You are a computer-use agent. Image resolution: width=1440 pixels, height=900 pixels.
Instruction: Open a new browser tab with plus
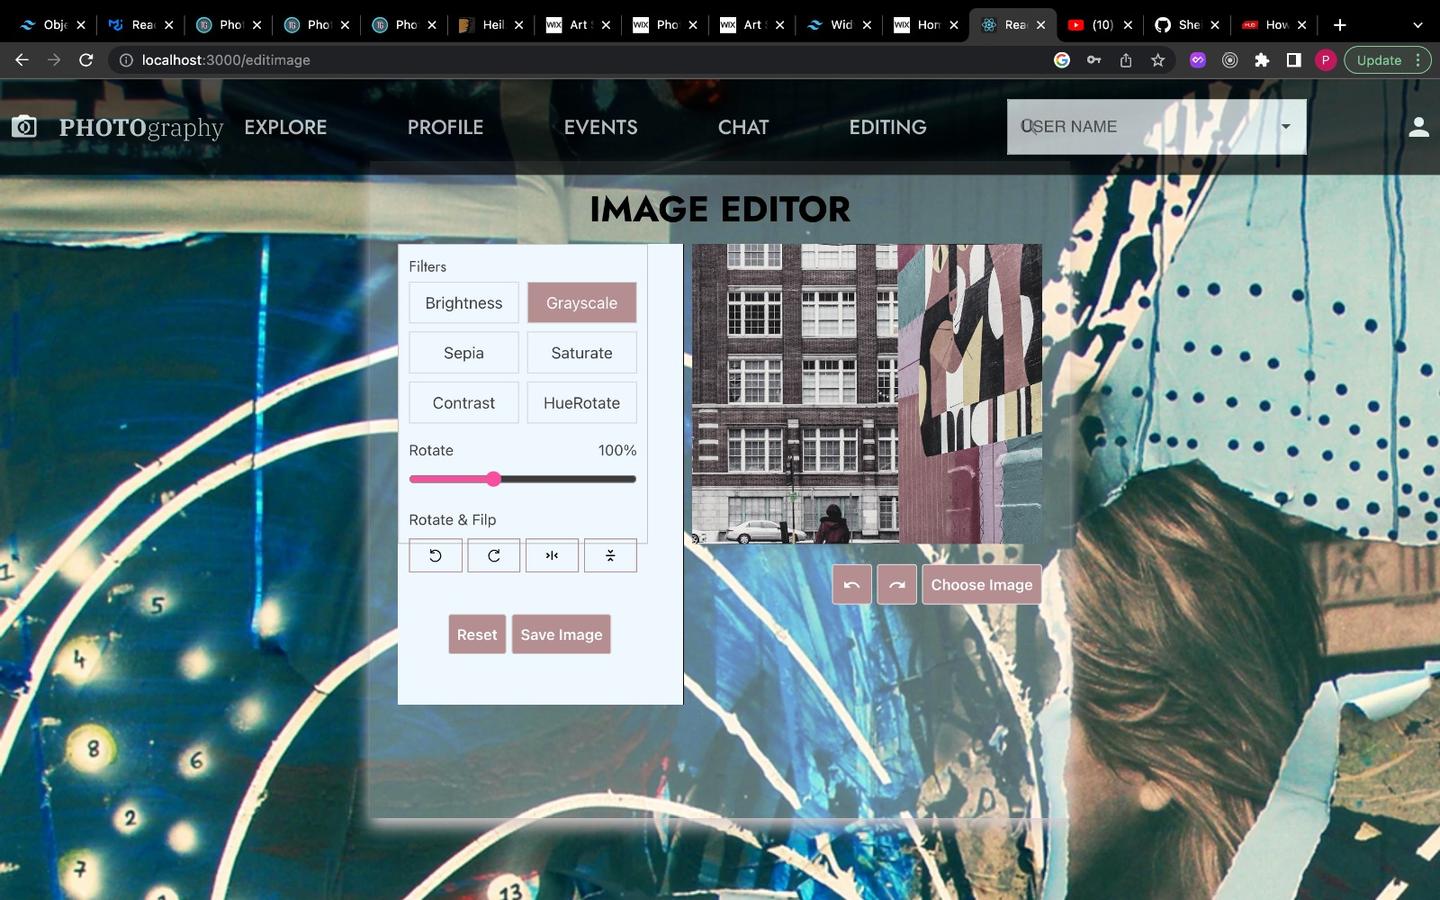[x=1340, y=25]
